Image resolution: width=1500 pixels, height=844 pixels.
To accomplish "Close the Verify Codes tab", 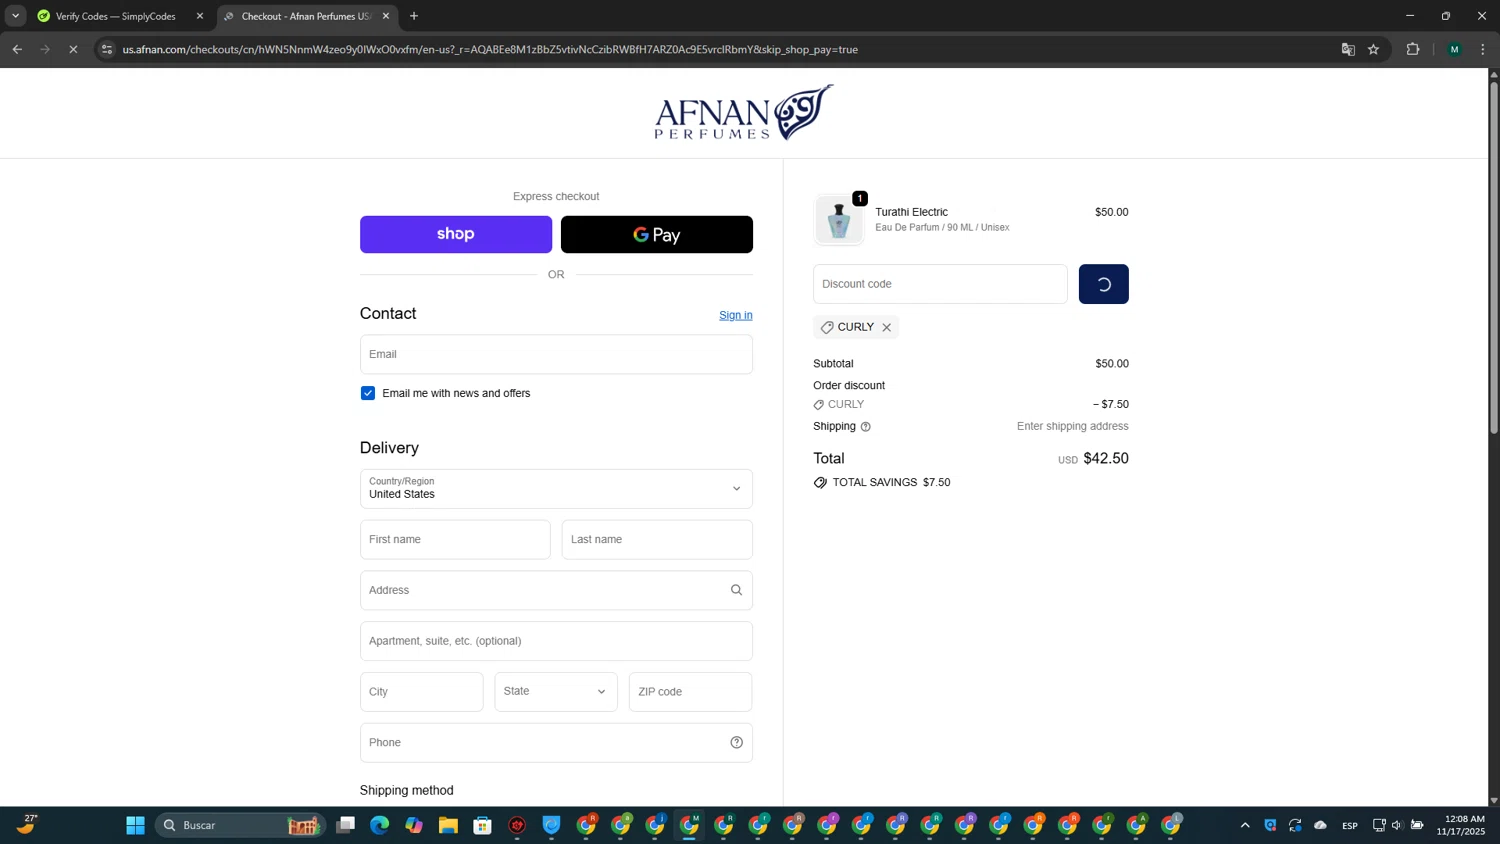I will [x=200, y=16].
